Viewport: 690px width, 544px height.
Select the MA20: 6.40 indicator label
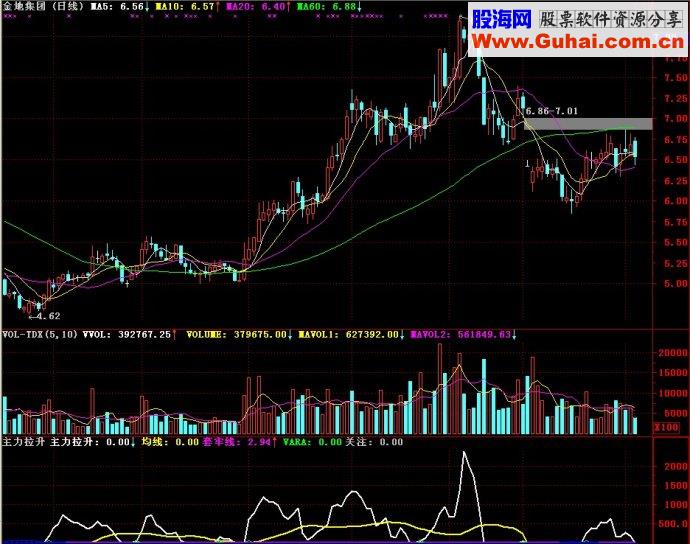point(258,6)
